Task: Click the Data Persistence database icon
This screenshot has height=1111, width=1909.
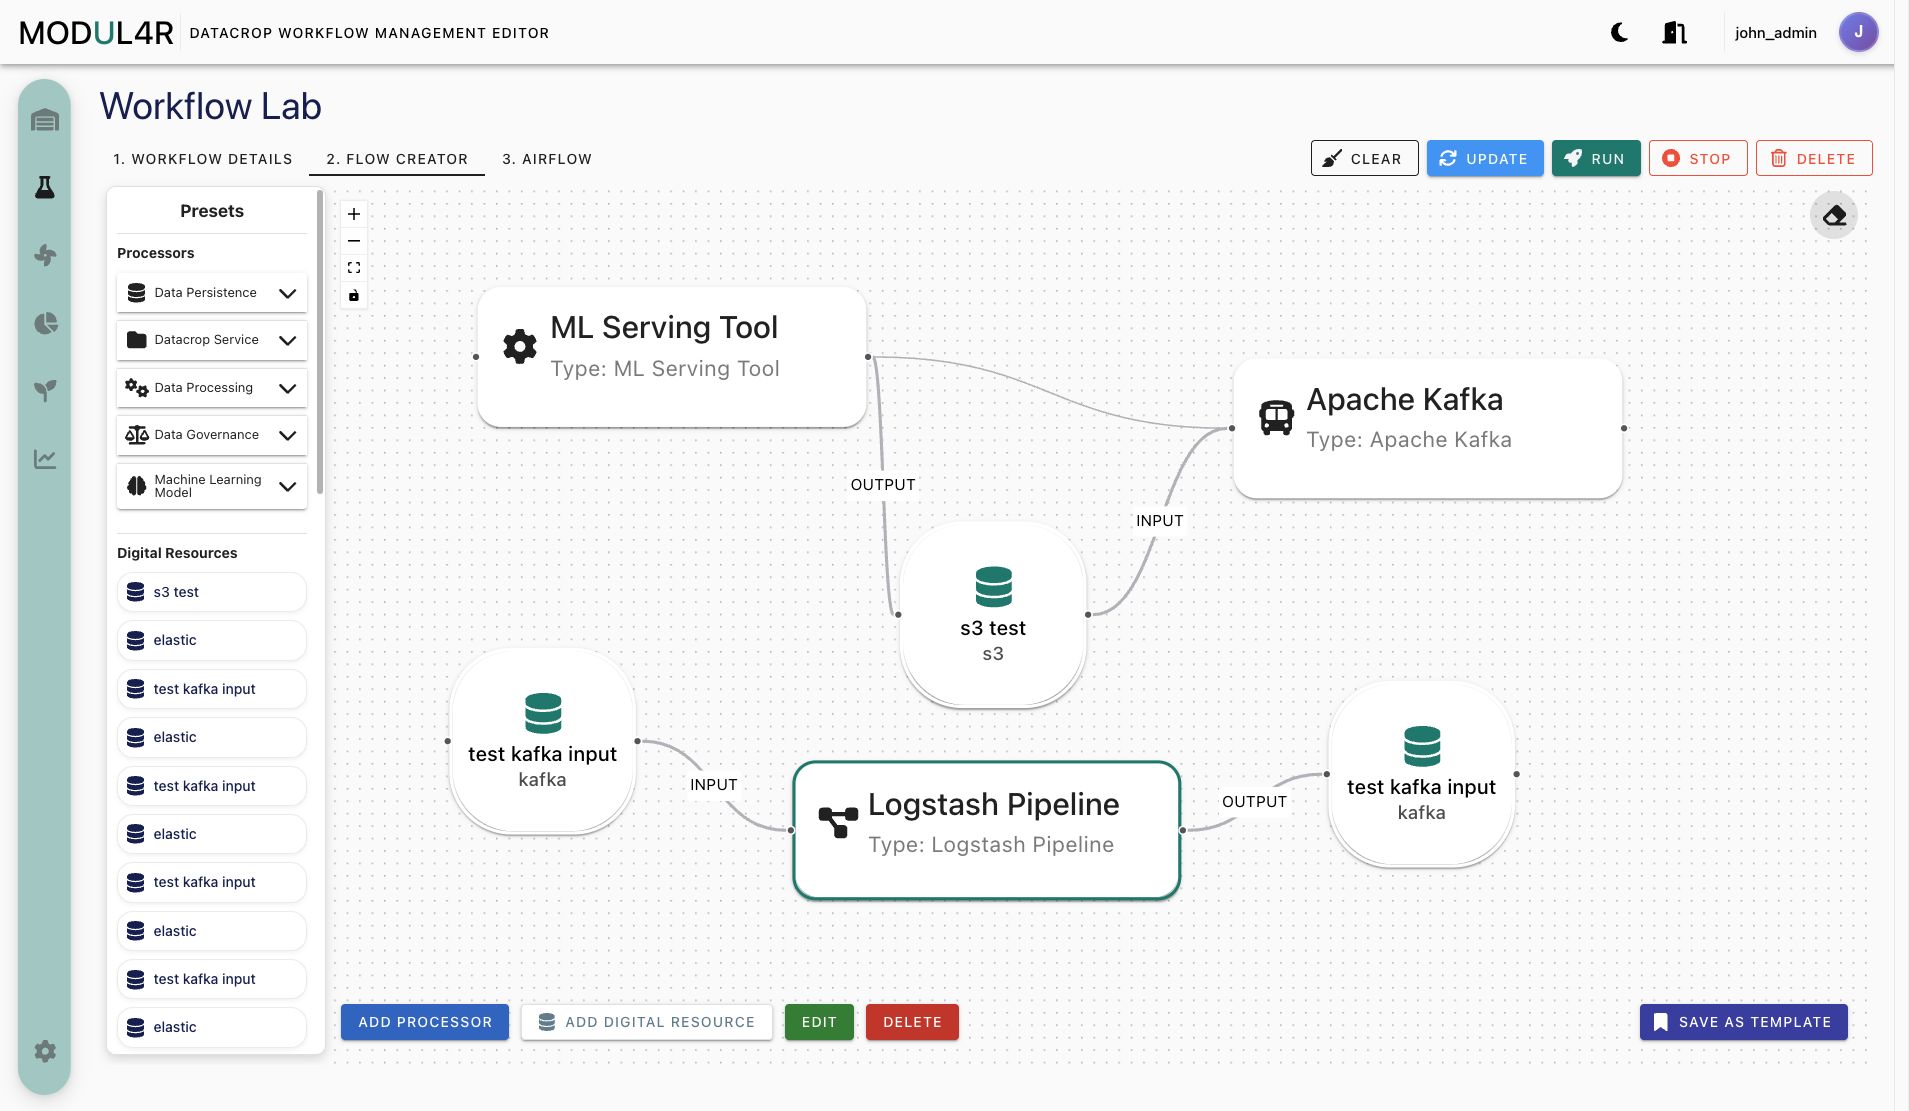Action: click(137, 293)
